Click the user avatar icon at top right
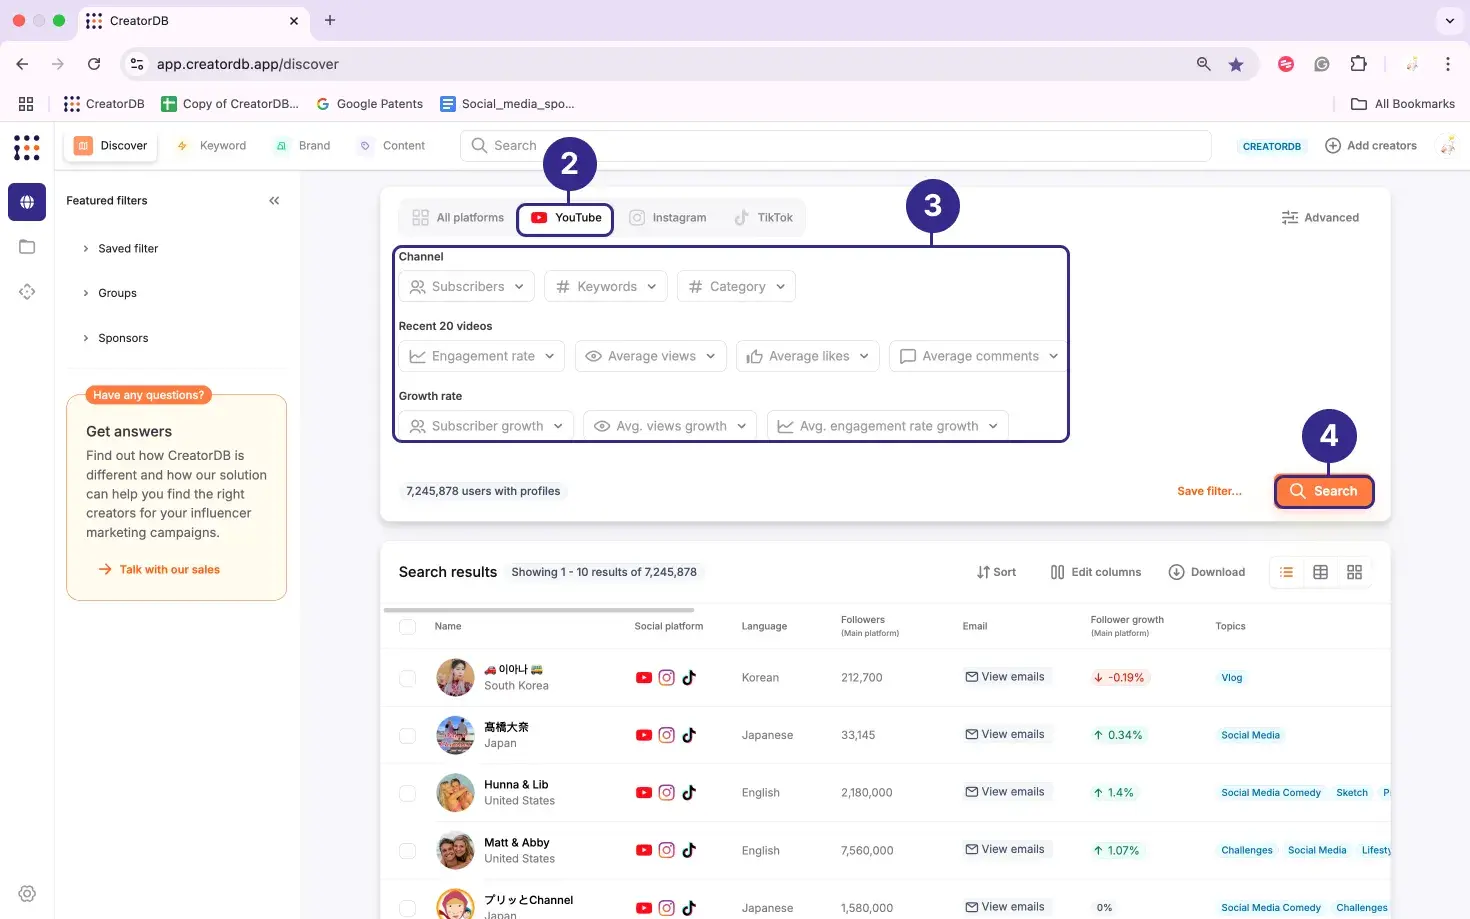Viewport: 1470px width, 919px height. coord(1447,146)
